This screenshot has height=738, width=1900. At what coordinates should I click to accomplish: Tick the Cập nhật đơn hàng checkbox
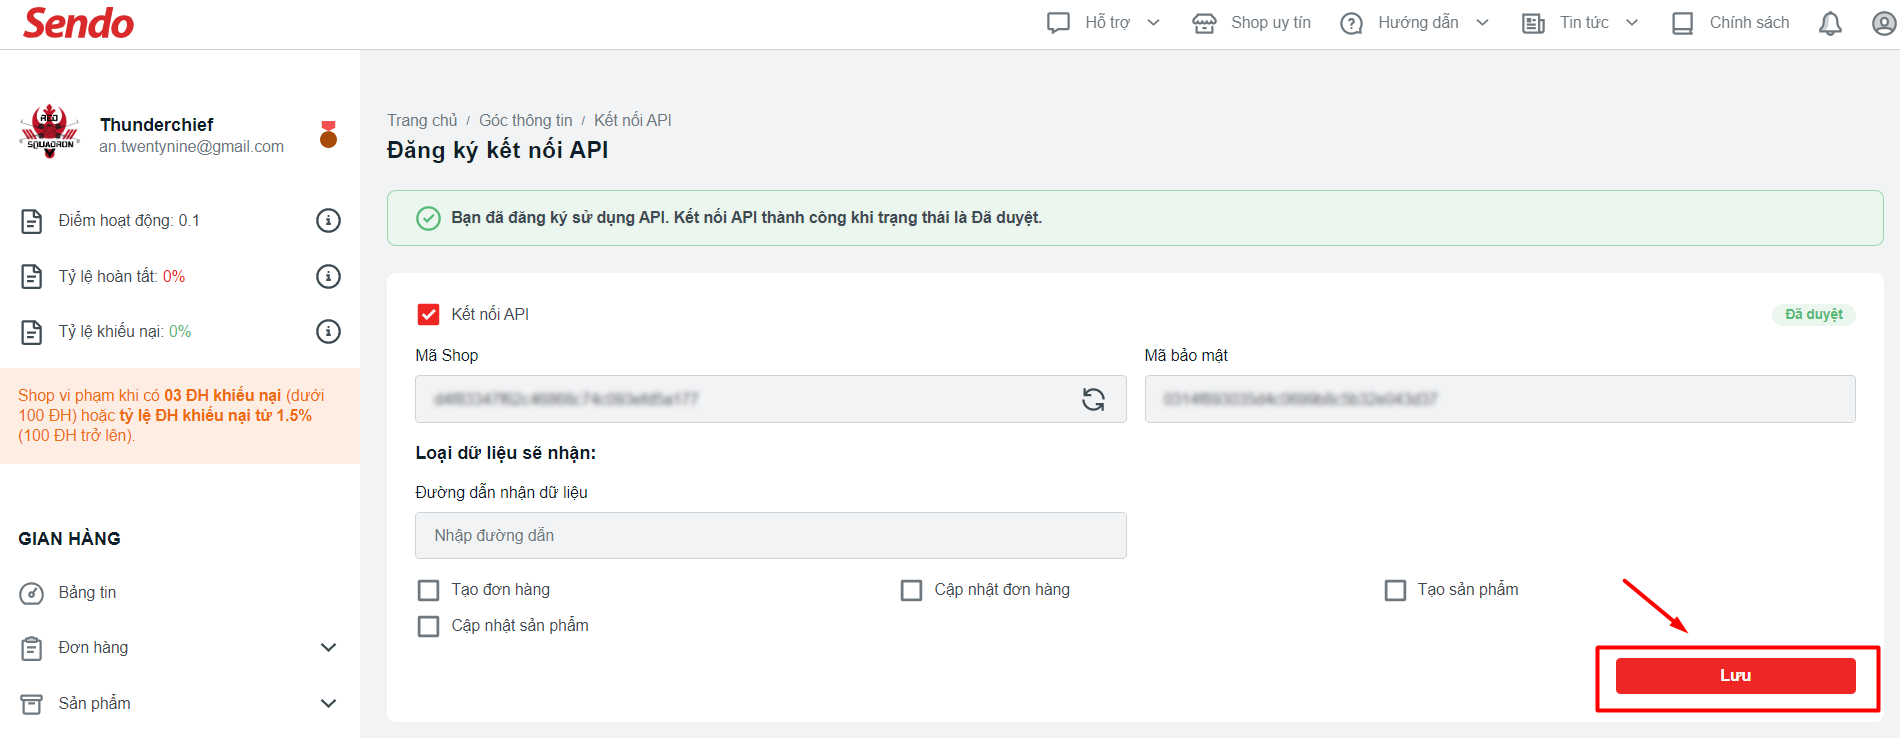911,590
